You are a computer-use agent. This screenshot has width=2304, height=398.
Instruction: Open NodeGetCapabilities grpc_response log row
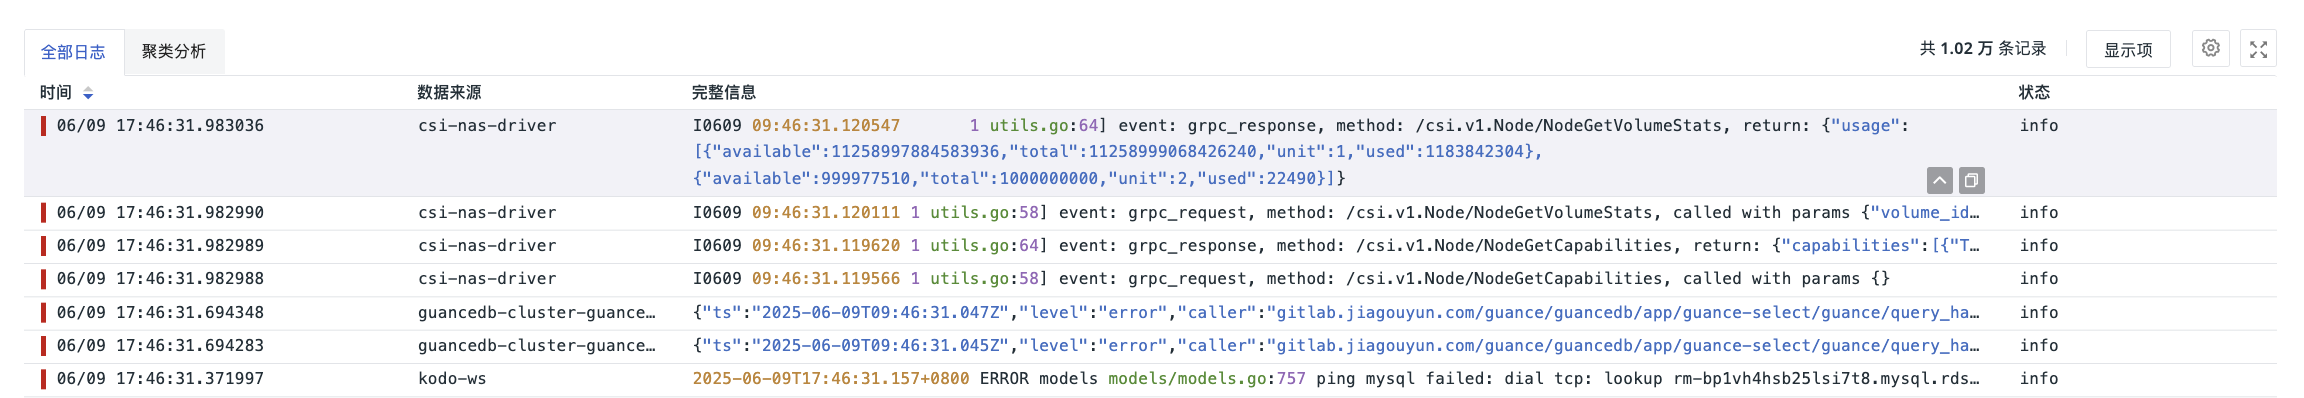coord(1150,246)
